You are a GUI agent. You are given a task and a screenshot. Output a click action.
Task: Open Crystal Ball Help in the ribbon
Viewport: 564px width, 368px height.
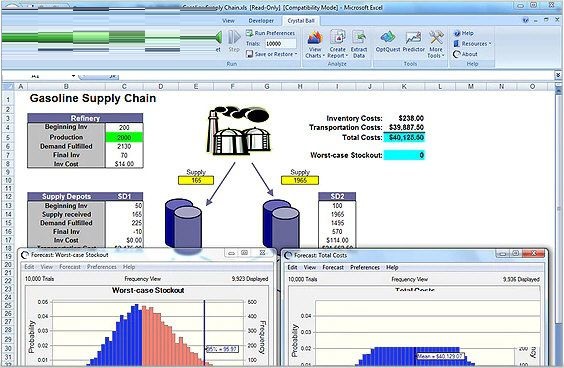[x=464, y=33]
